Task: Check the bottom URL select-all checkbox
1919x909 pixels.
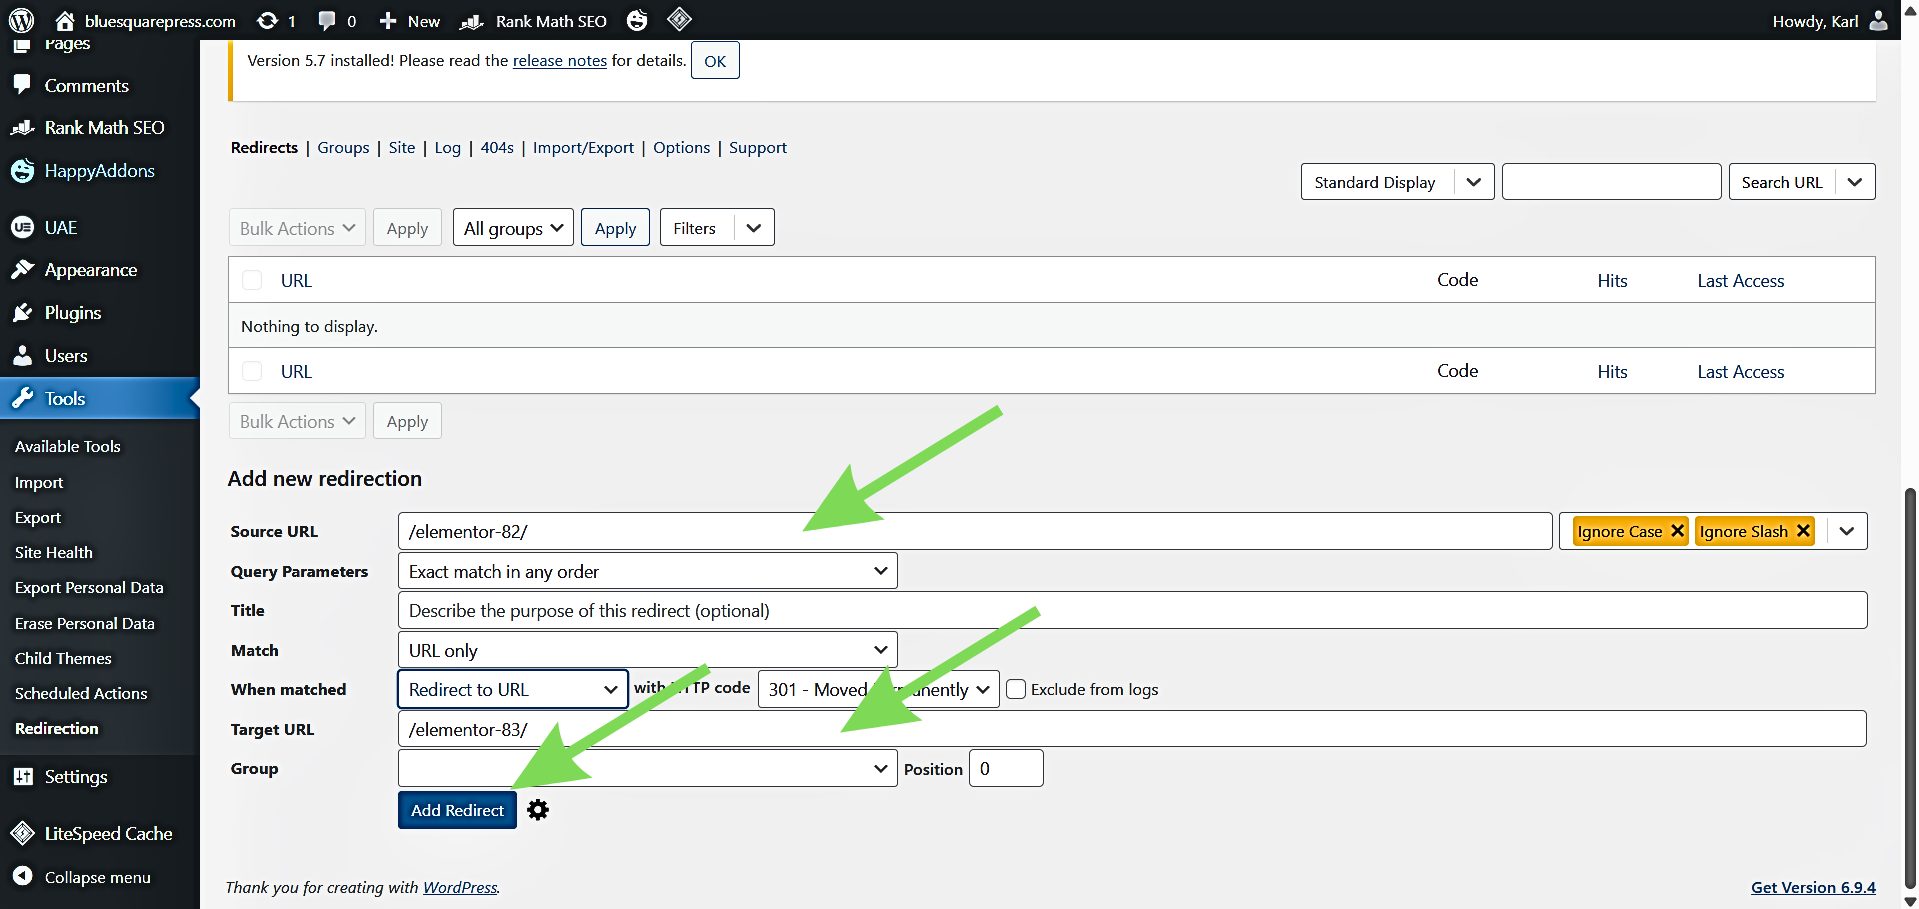Action: [252, 371]
